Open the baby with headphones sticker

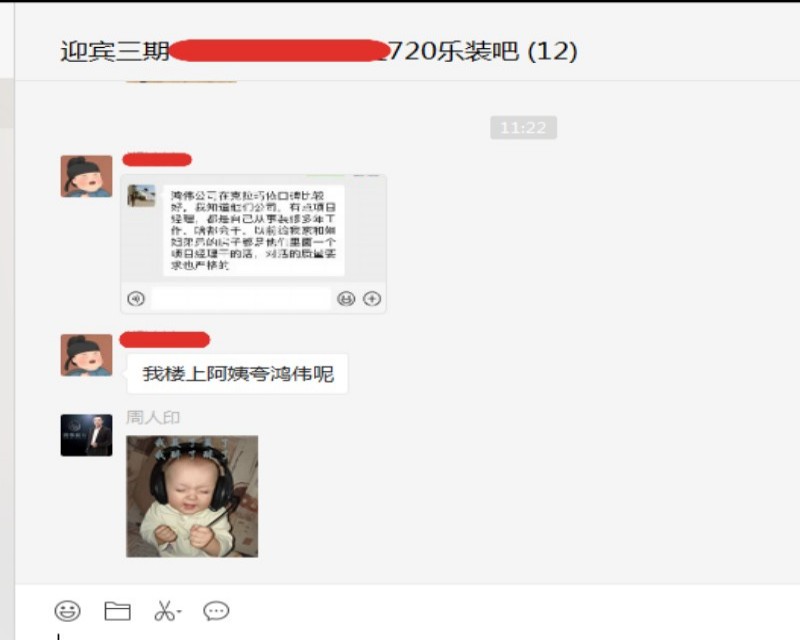tap(192, 496)
